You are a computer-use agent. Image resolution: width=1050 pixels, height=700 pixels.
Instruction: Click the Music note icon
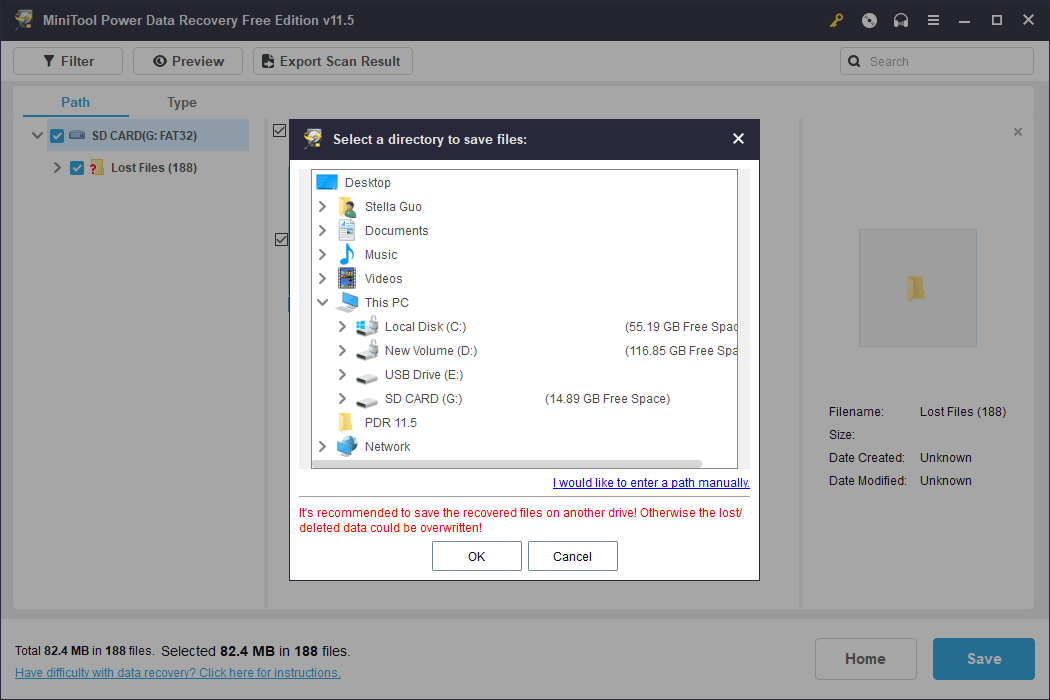tap(347, 255)
